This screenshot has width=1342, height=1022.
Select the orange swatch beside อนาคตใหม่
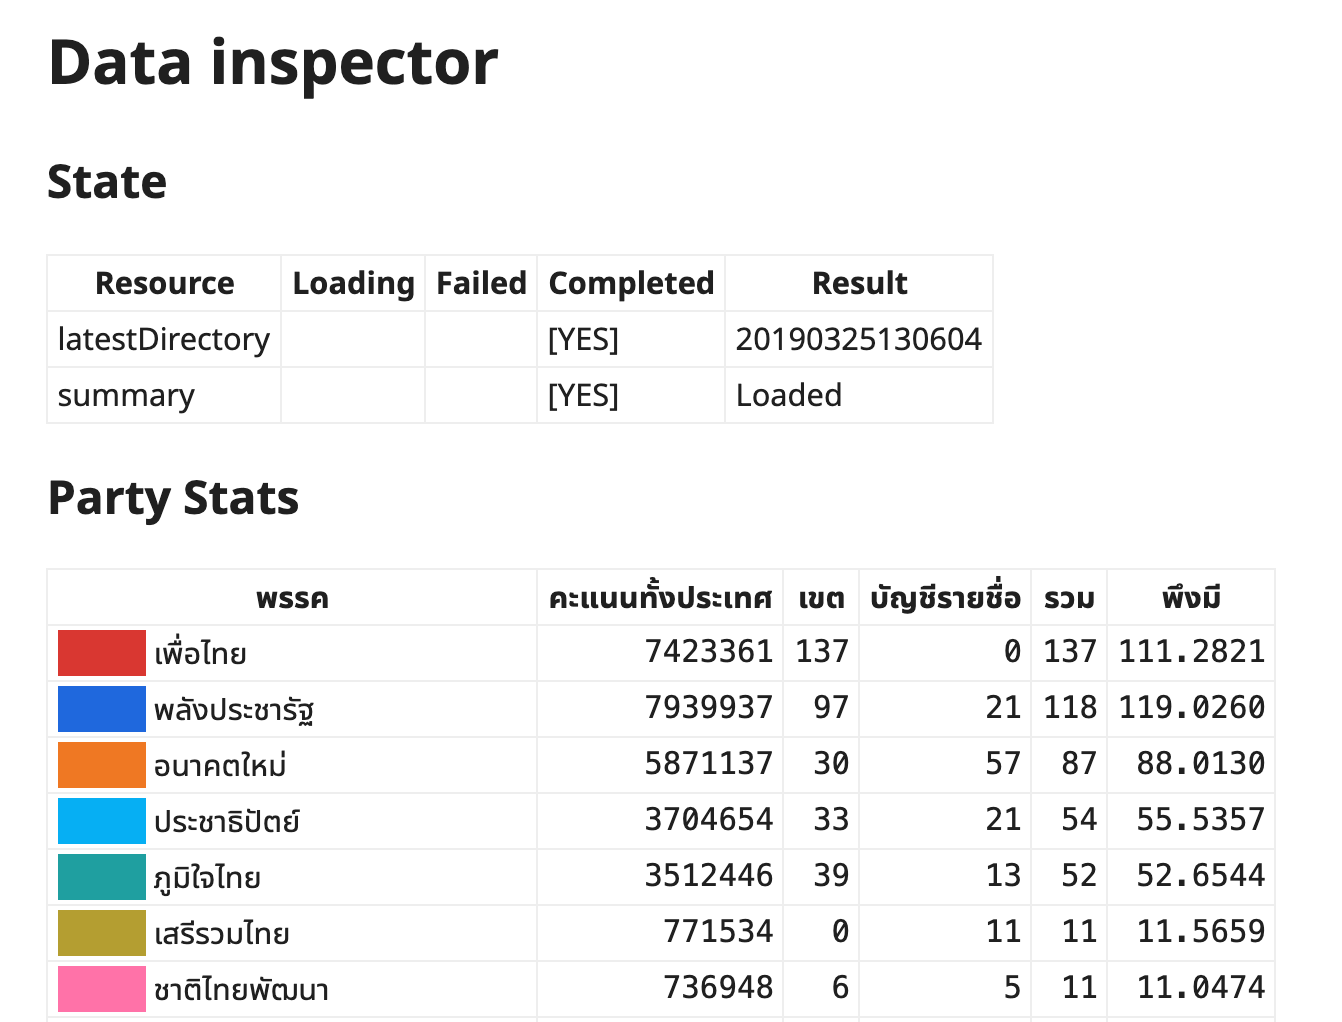coord(101,765)
